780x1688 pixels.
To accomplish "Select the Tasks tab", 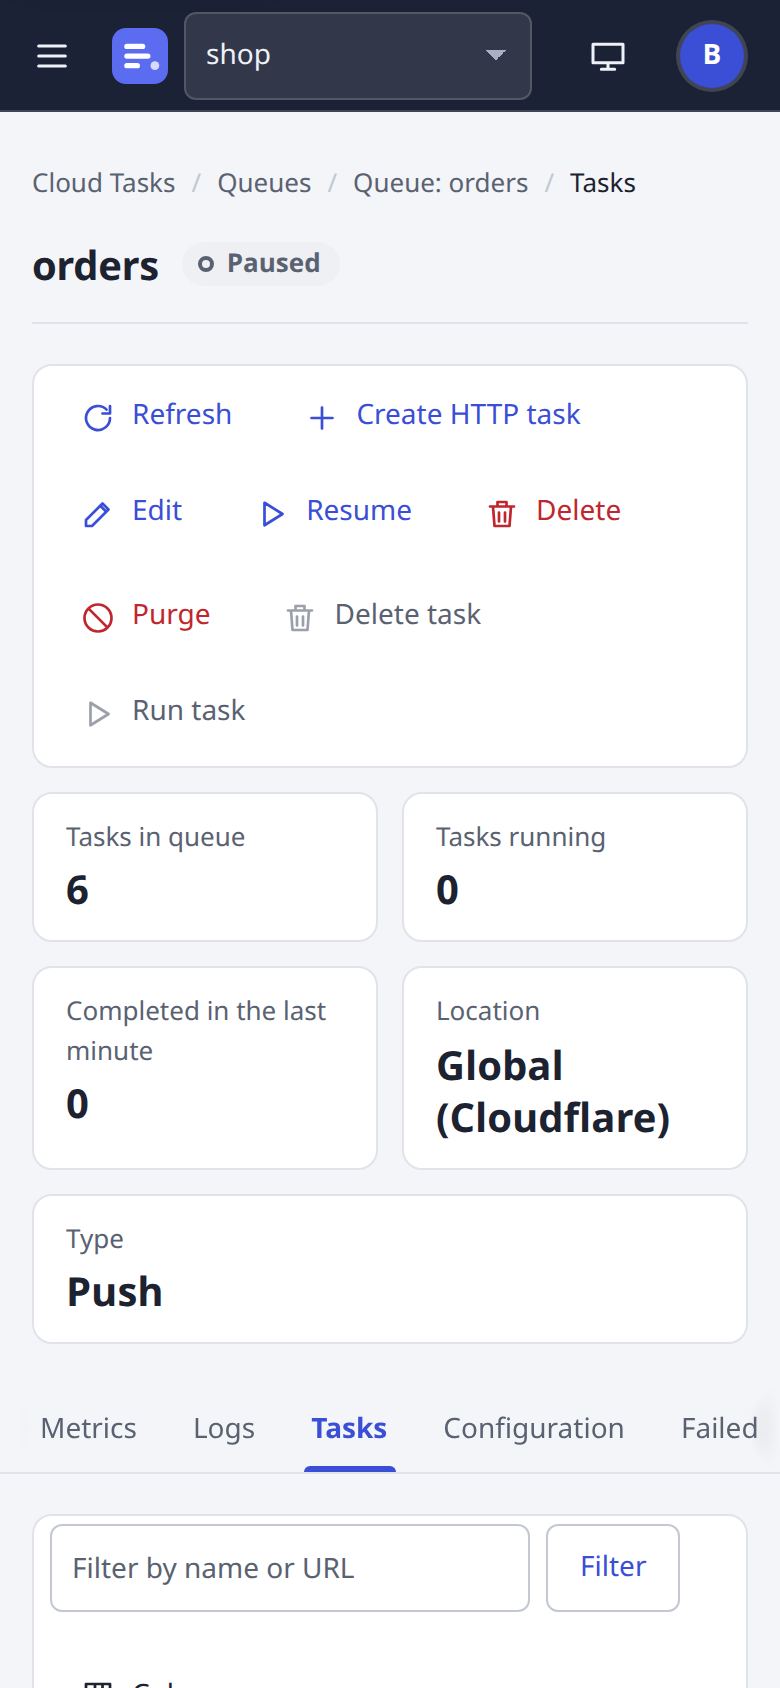I will coord(349,1428).
